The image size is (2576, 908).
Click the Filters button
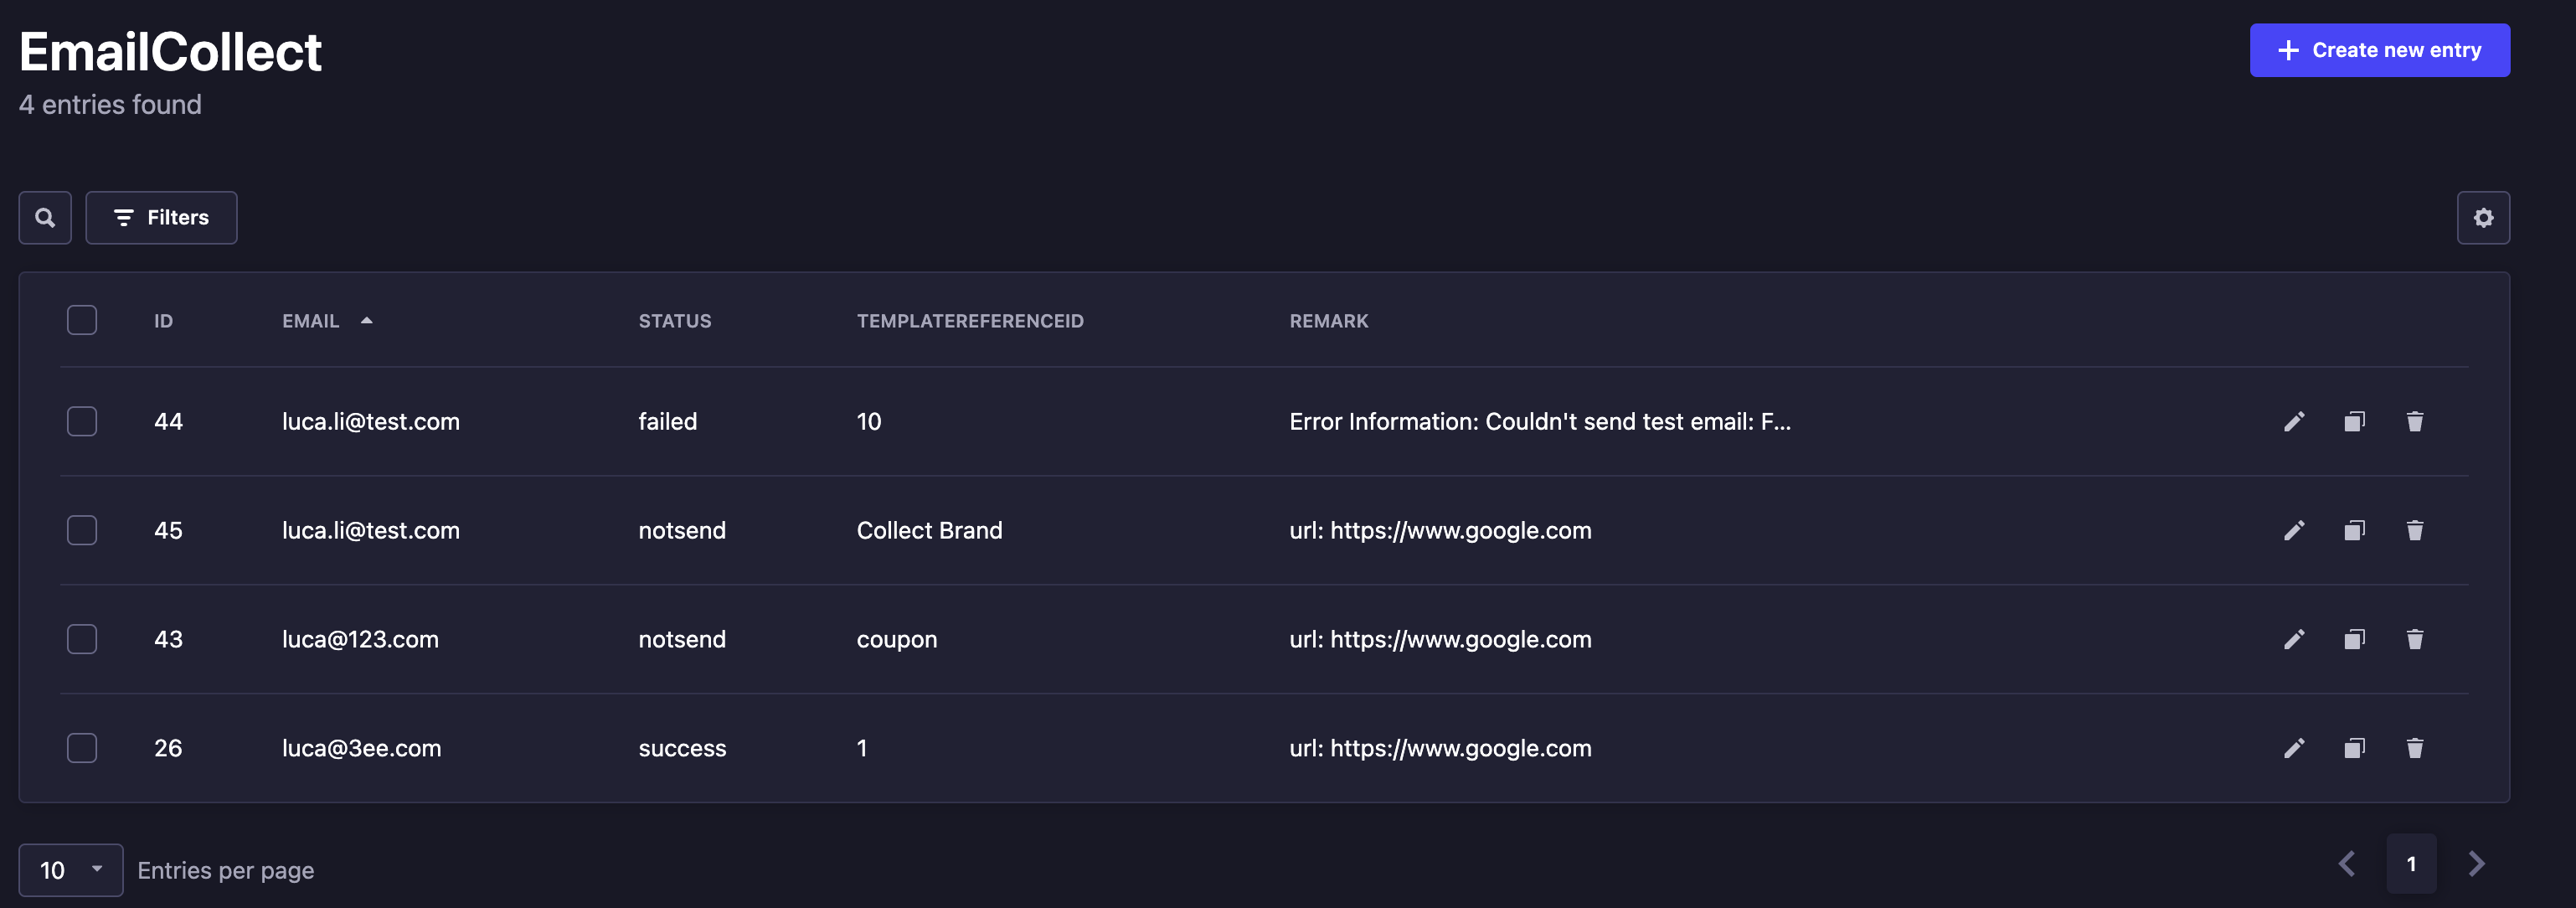(161, 217)
